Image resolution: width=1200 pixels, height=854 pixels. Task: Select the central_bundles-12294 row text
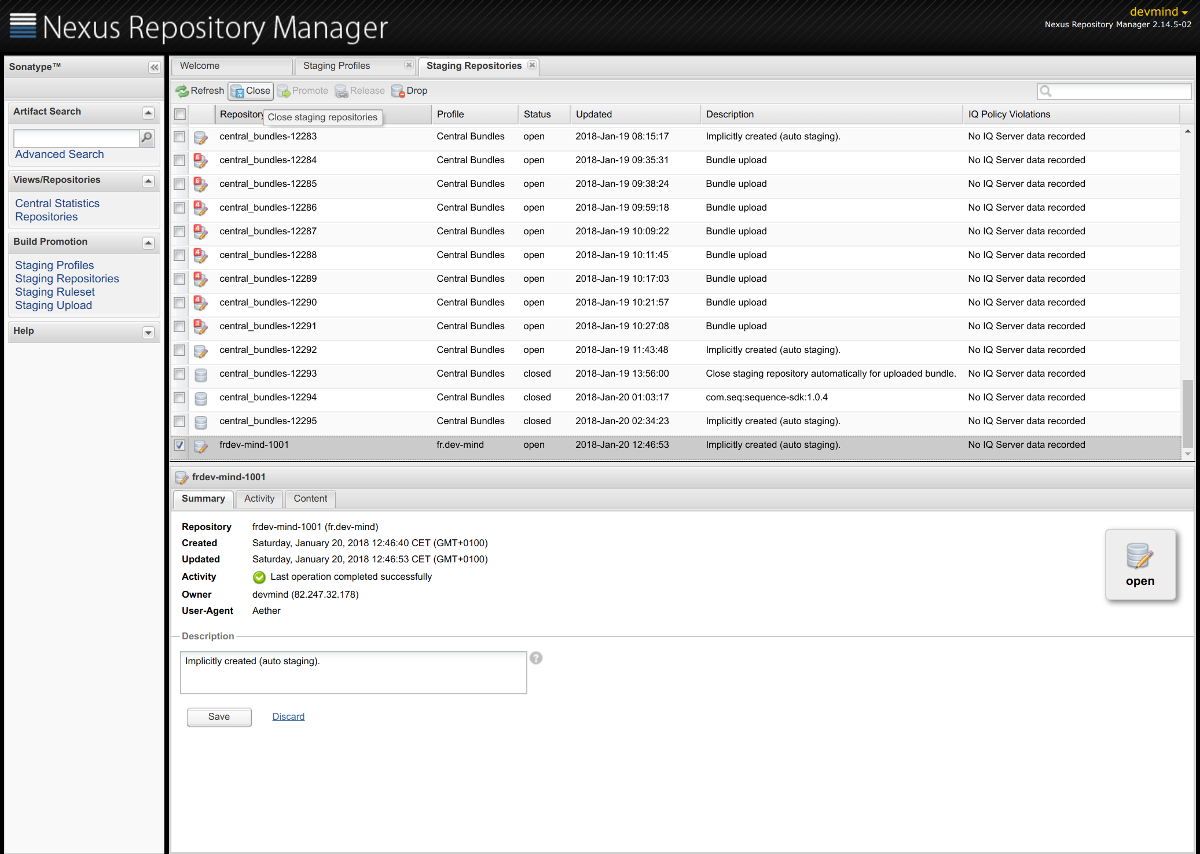[268, 398]
